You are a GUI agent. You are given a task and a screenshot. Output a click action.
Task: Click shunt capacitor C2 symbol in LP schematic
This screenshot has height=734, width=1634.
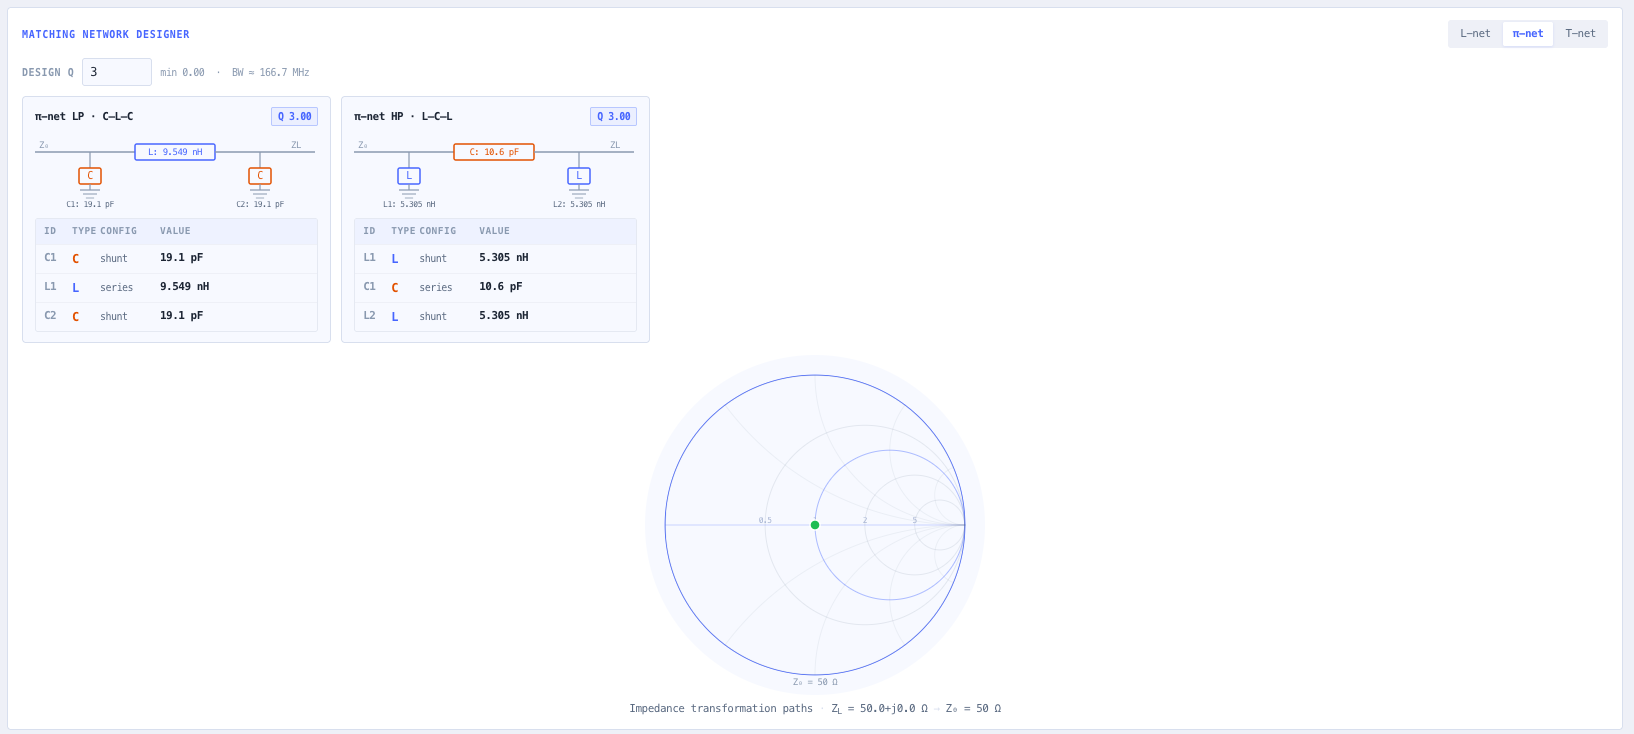260,176
